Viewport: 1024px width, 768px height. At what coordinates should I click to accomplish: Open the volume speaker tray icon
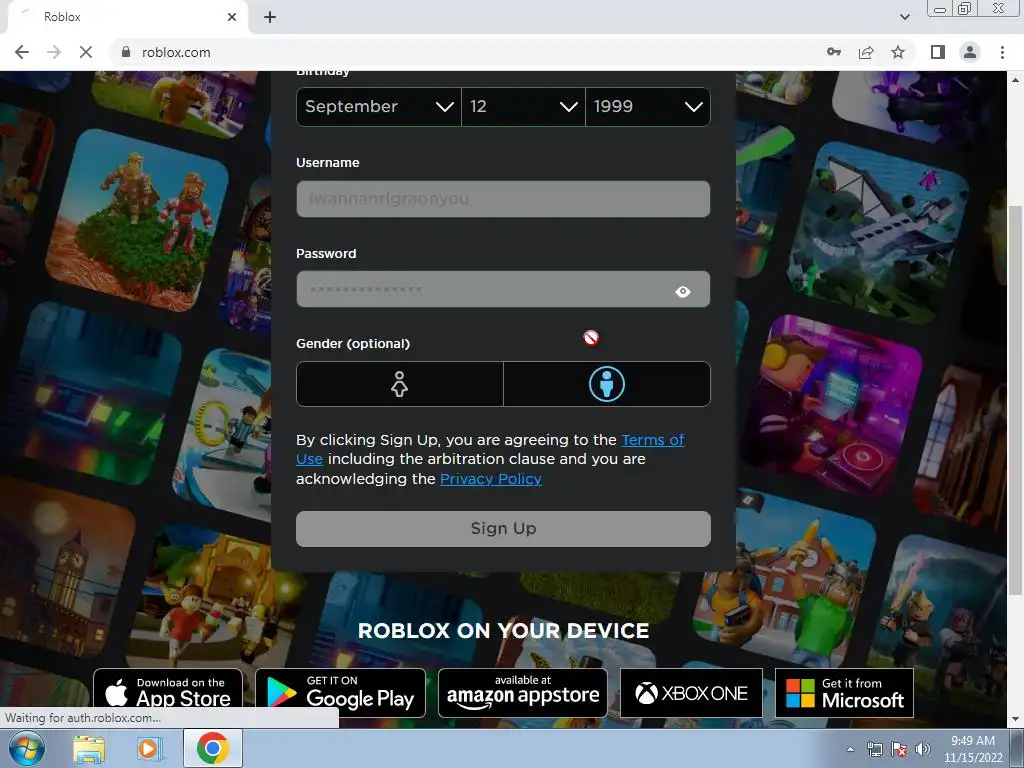[x=923, y=750]
